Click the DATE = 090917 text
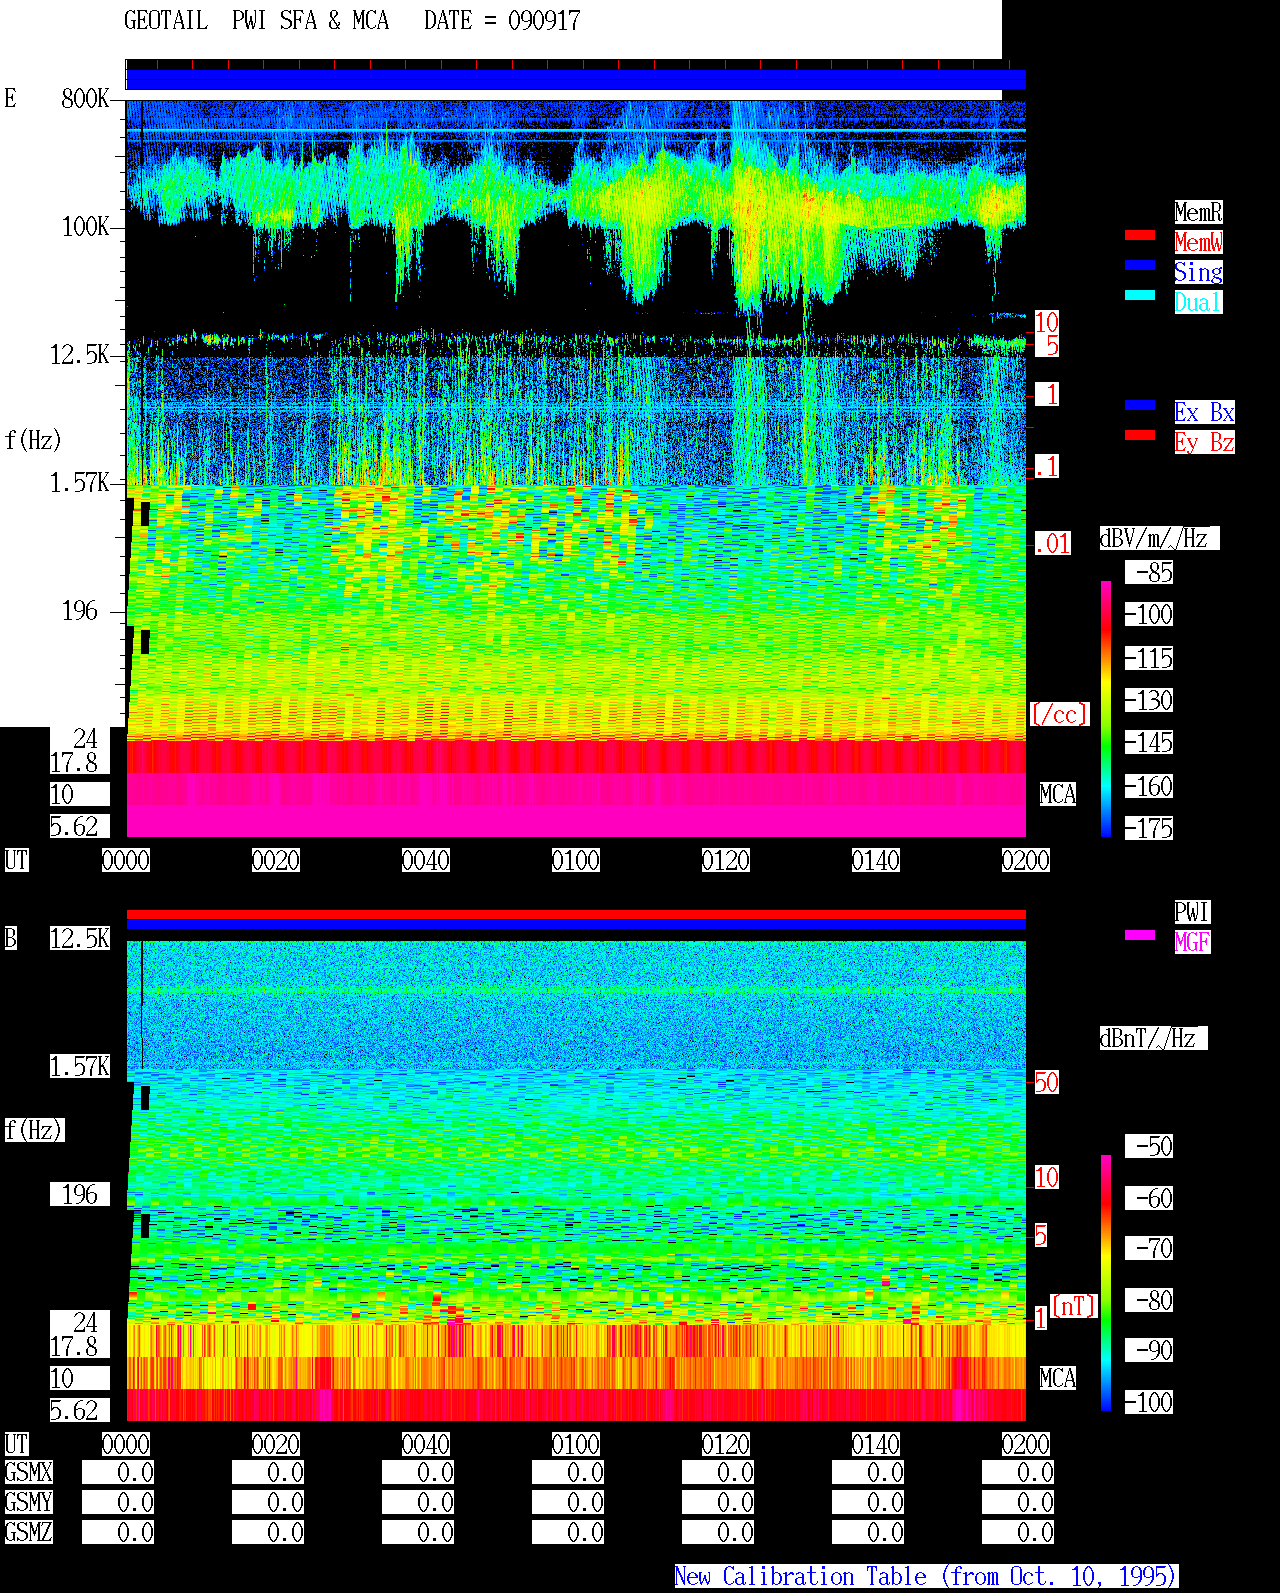The width and height of the screenshot is (1280, 1593). [x=502, y=21]
